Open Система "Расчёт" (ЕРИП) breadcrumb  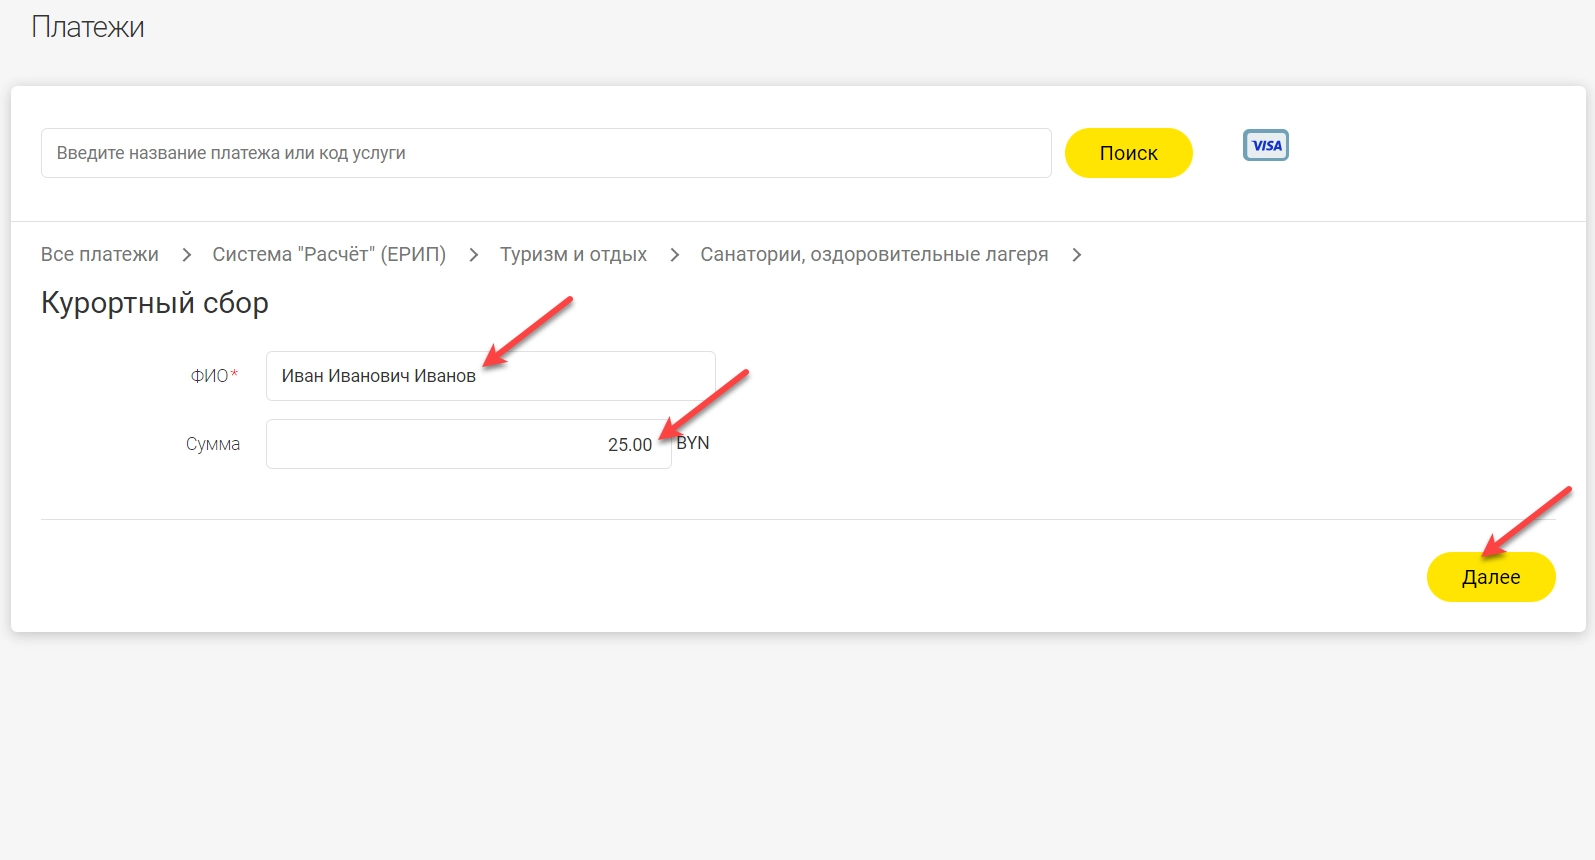(329, 254)
